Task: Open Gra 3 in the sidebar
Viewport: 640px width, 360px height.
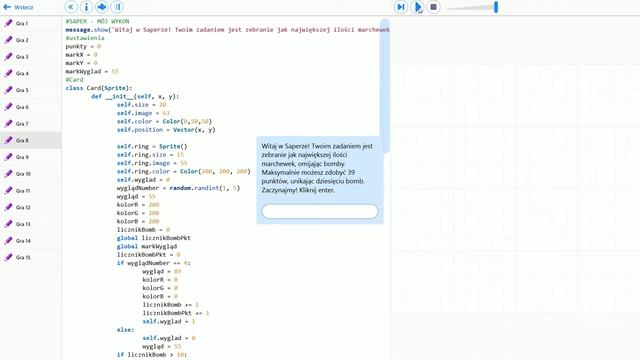Action: pyautogui.click(x=31, y=57)
